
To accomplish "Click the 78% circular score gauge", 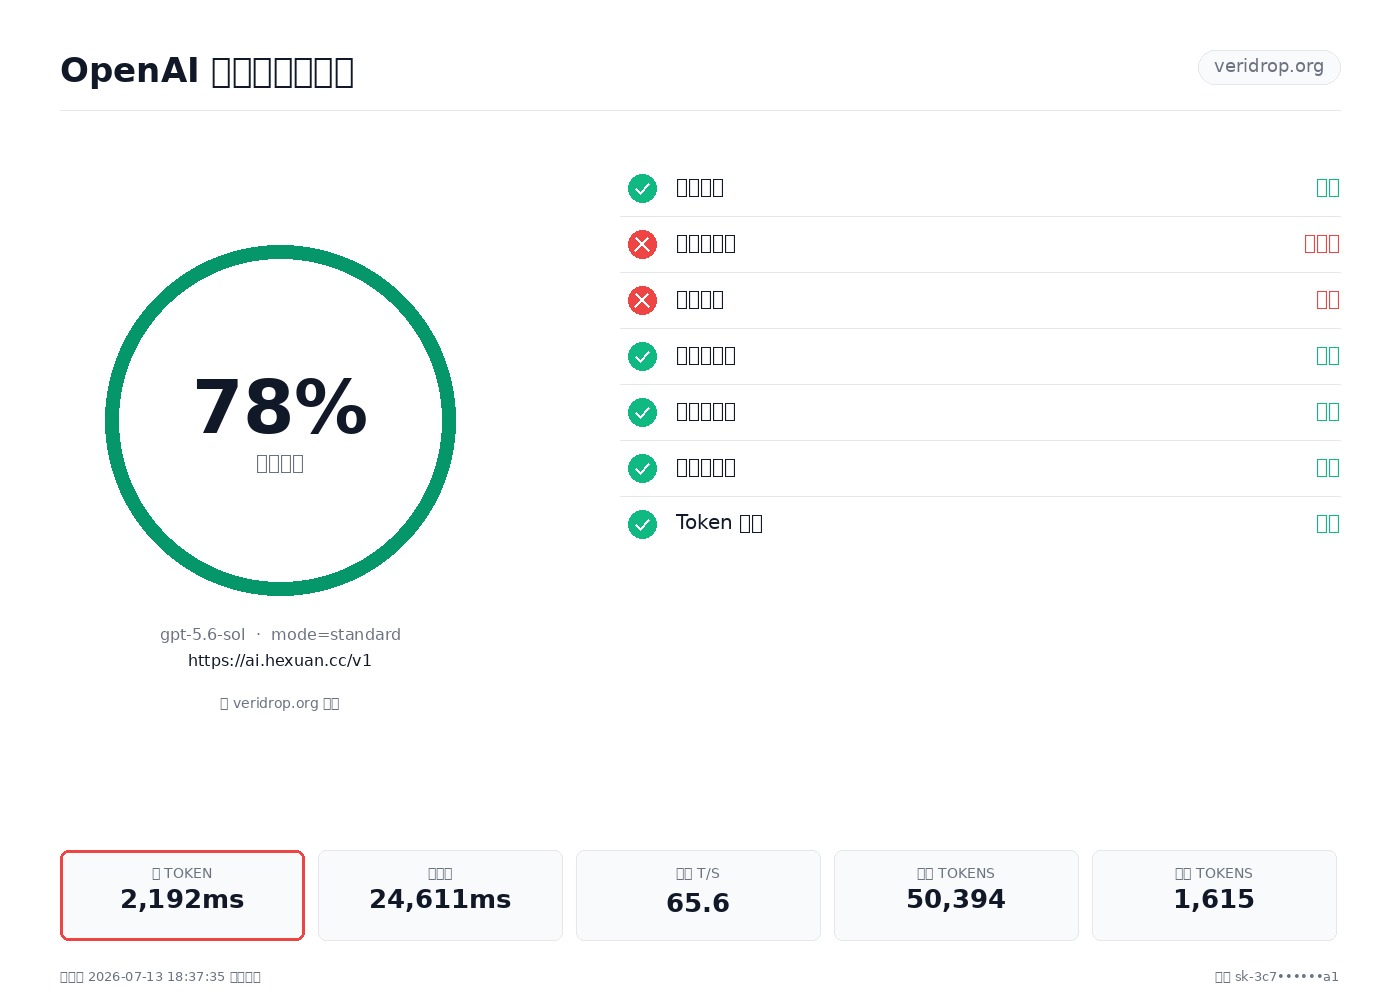I will (x=280, y=420).
